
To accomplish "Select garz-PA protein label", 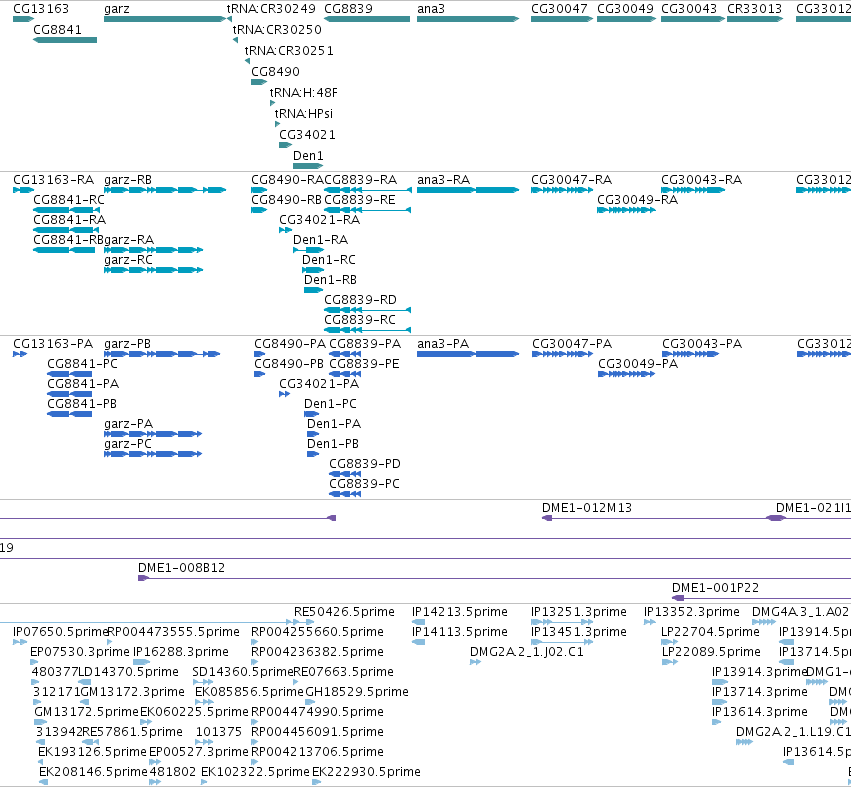I will (x=128, y=424).
